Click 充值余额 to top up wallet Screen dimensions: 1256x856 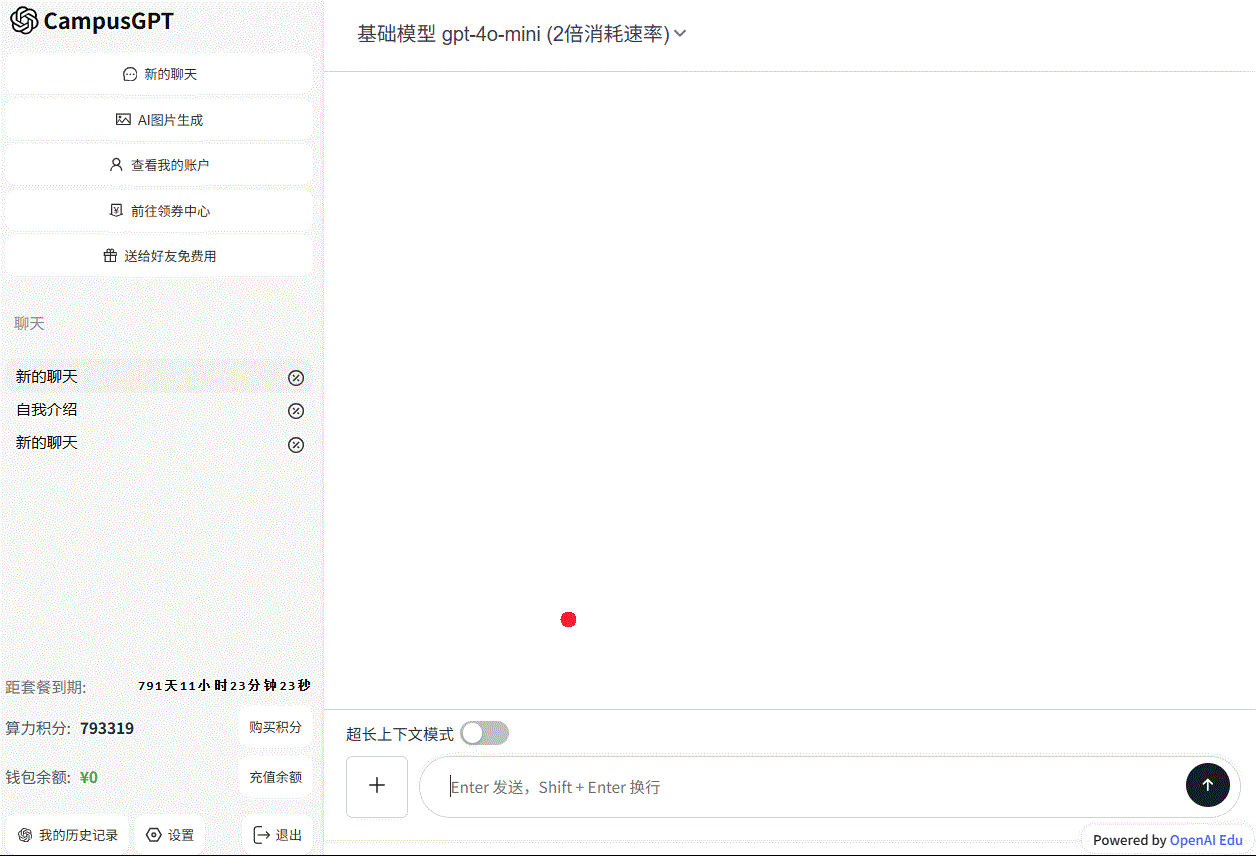[275, 777]
